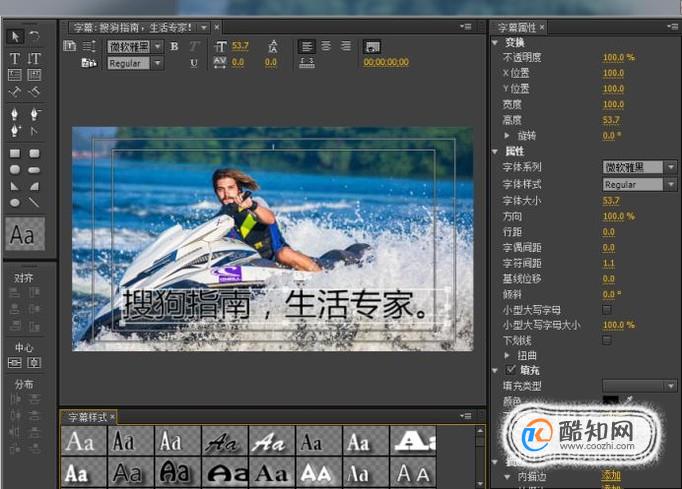Viewport: 682px width, 489px height.
Task: Select the Vertical Area Type tool
Action: [x=34, y=75]
